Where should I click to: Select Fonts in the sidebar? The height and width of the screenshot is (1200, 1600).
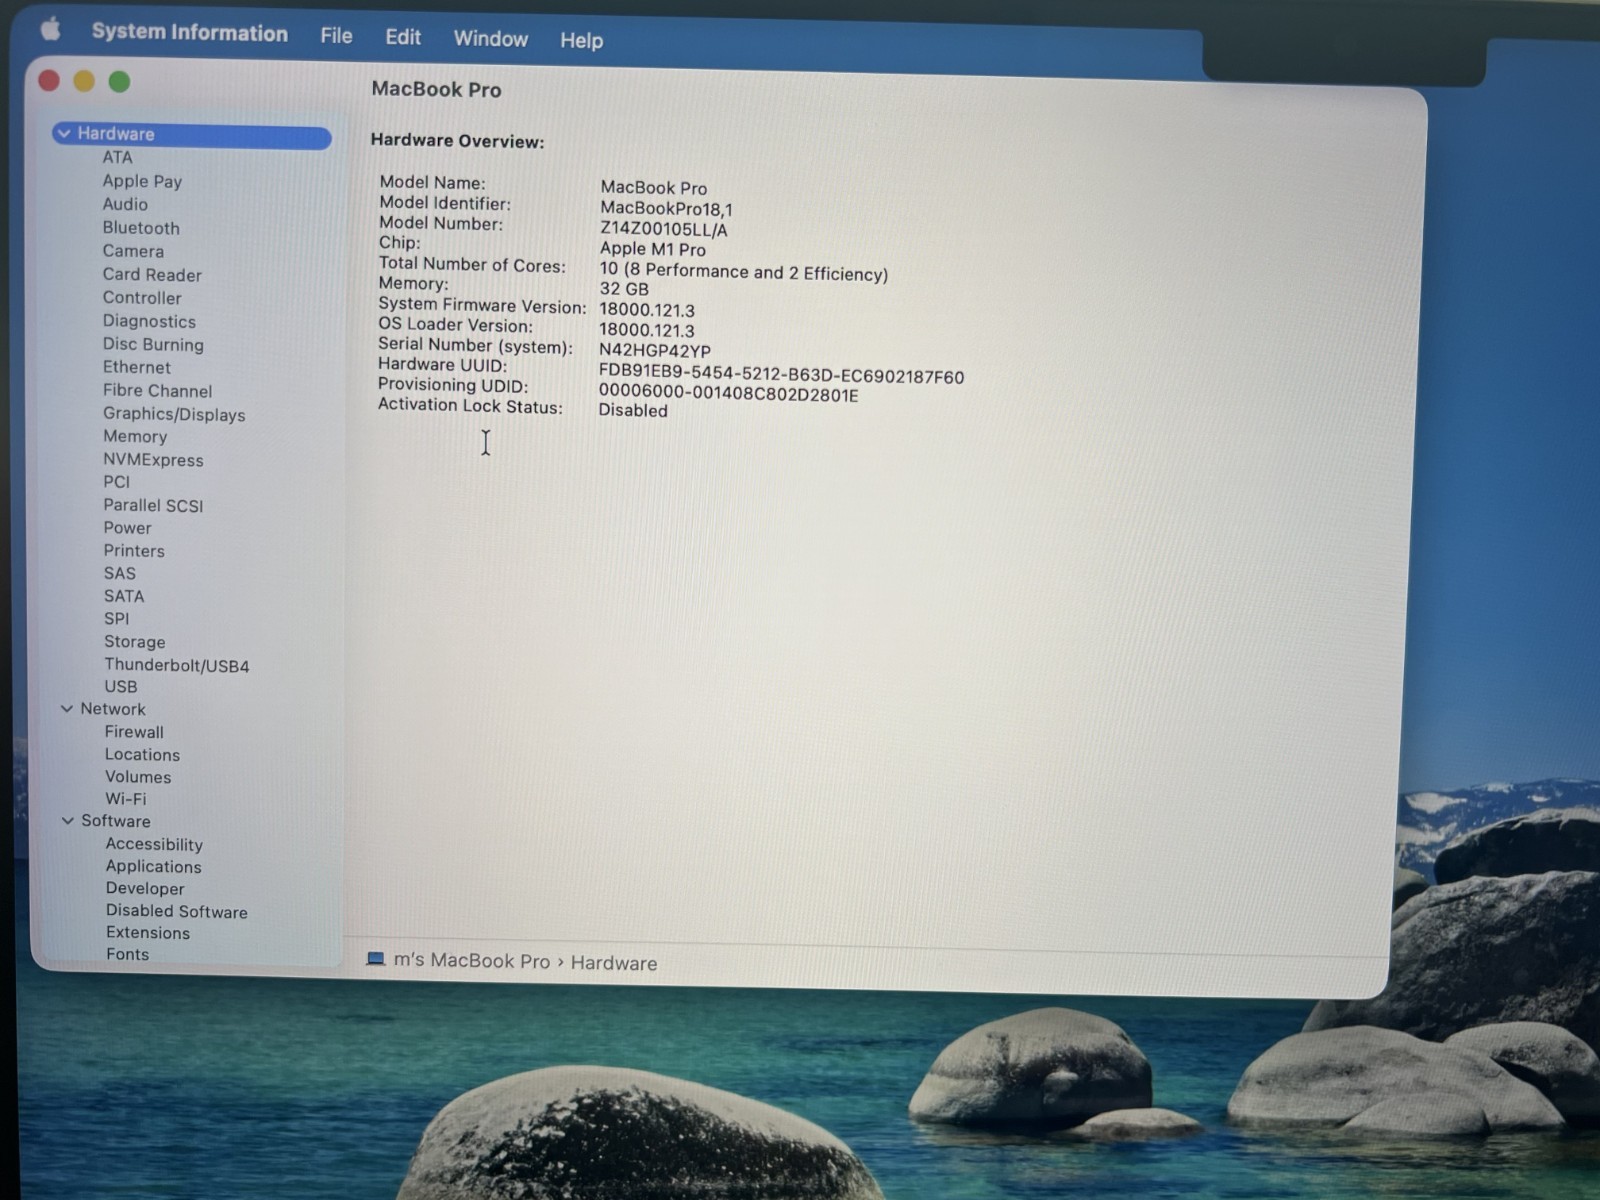pyautogui.click(x=128, y=955)
